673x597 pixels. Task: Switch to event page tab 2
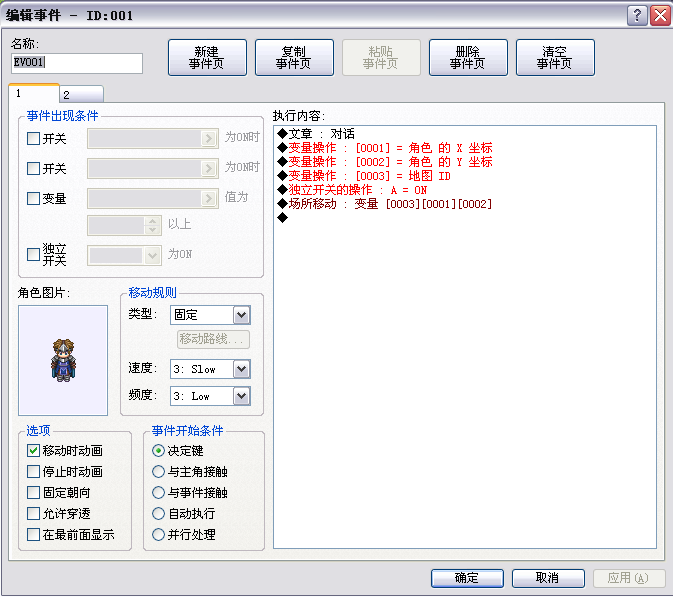coord(81,94)
